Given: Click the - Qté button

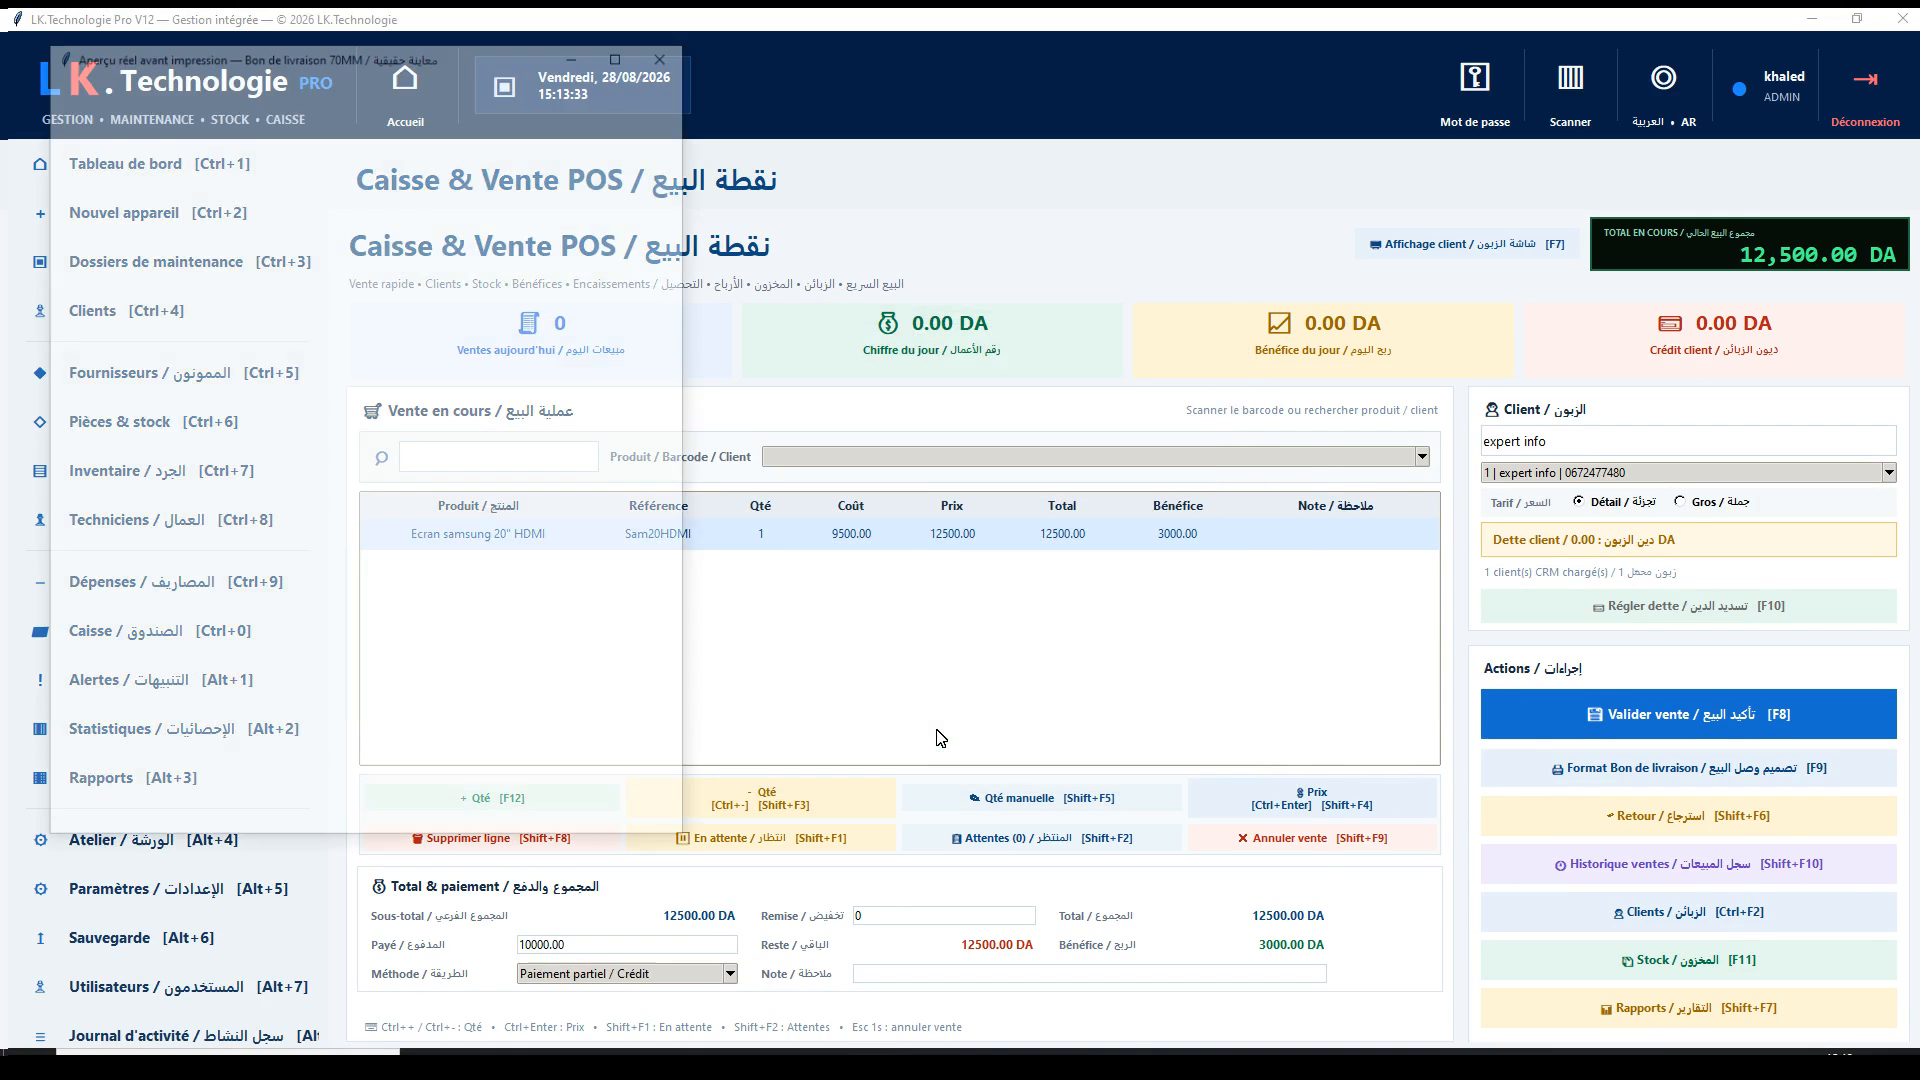Looking at the screenshot, I should pyautogui.click(x=761, y=798).
